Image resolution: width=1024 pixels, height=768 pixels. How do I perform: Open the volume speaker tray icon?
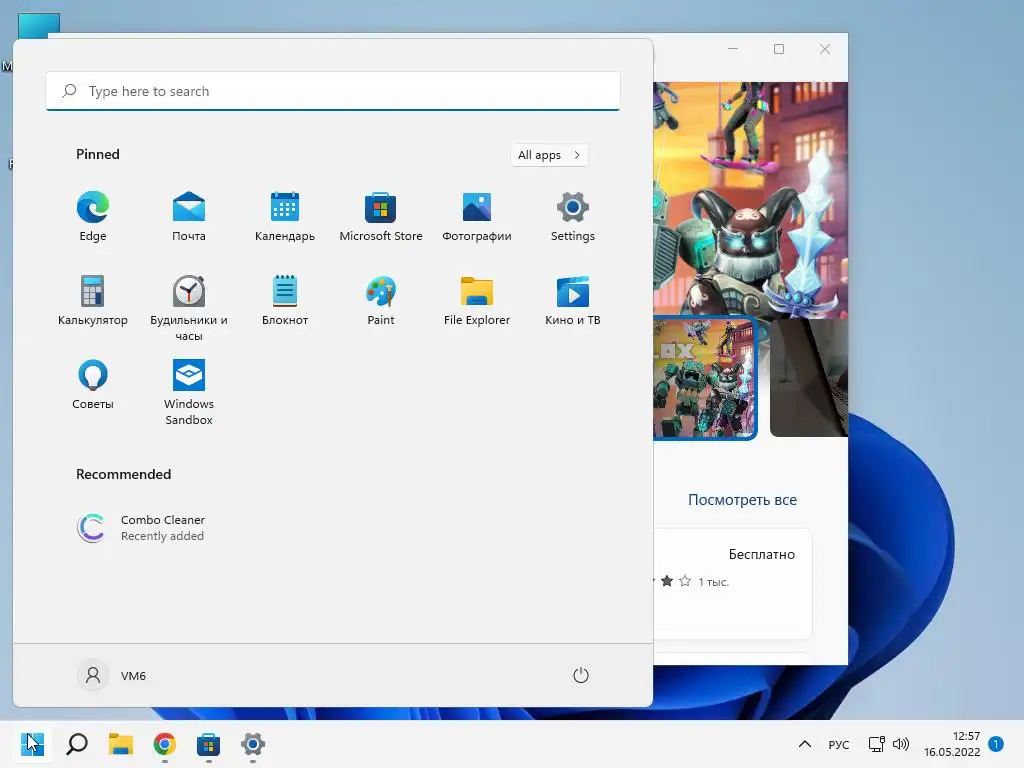[901, 744]
